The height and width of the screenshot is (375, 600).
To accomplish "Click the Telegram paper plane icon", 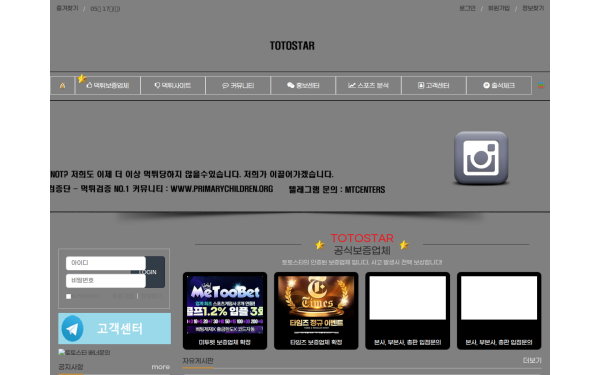I will (x=72, y=329).
